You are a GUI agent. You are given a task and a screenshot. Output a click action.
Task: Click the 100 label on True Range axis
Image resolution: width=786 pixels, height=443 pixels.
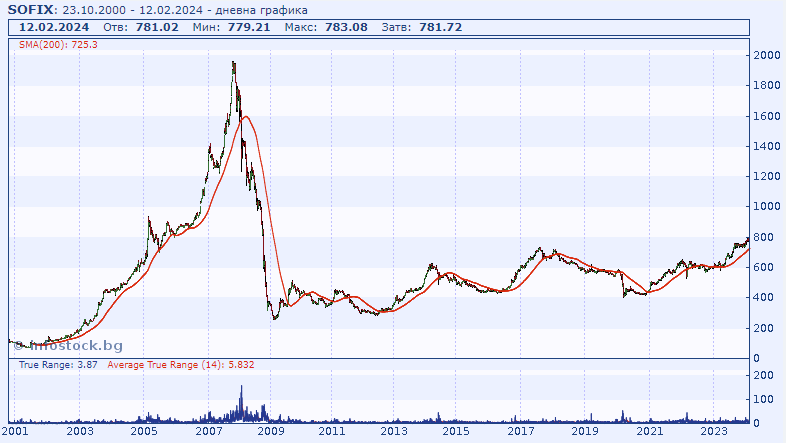(x=764, y=399)
